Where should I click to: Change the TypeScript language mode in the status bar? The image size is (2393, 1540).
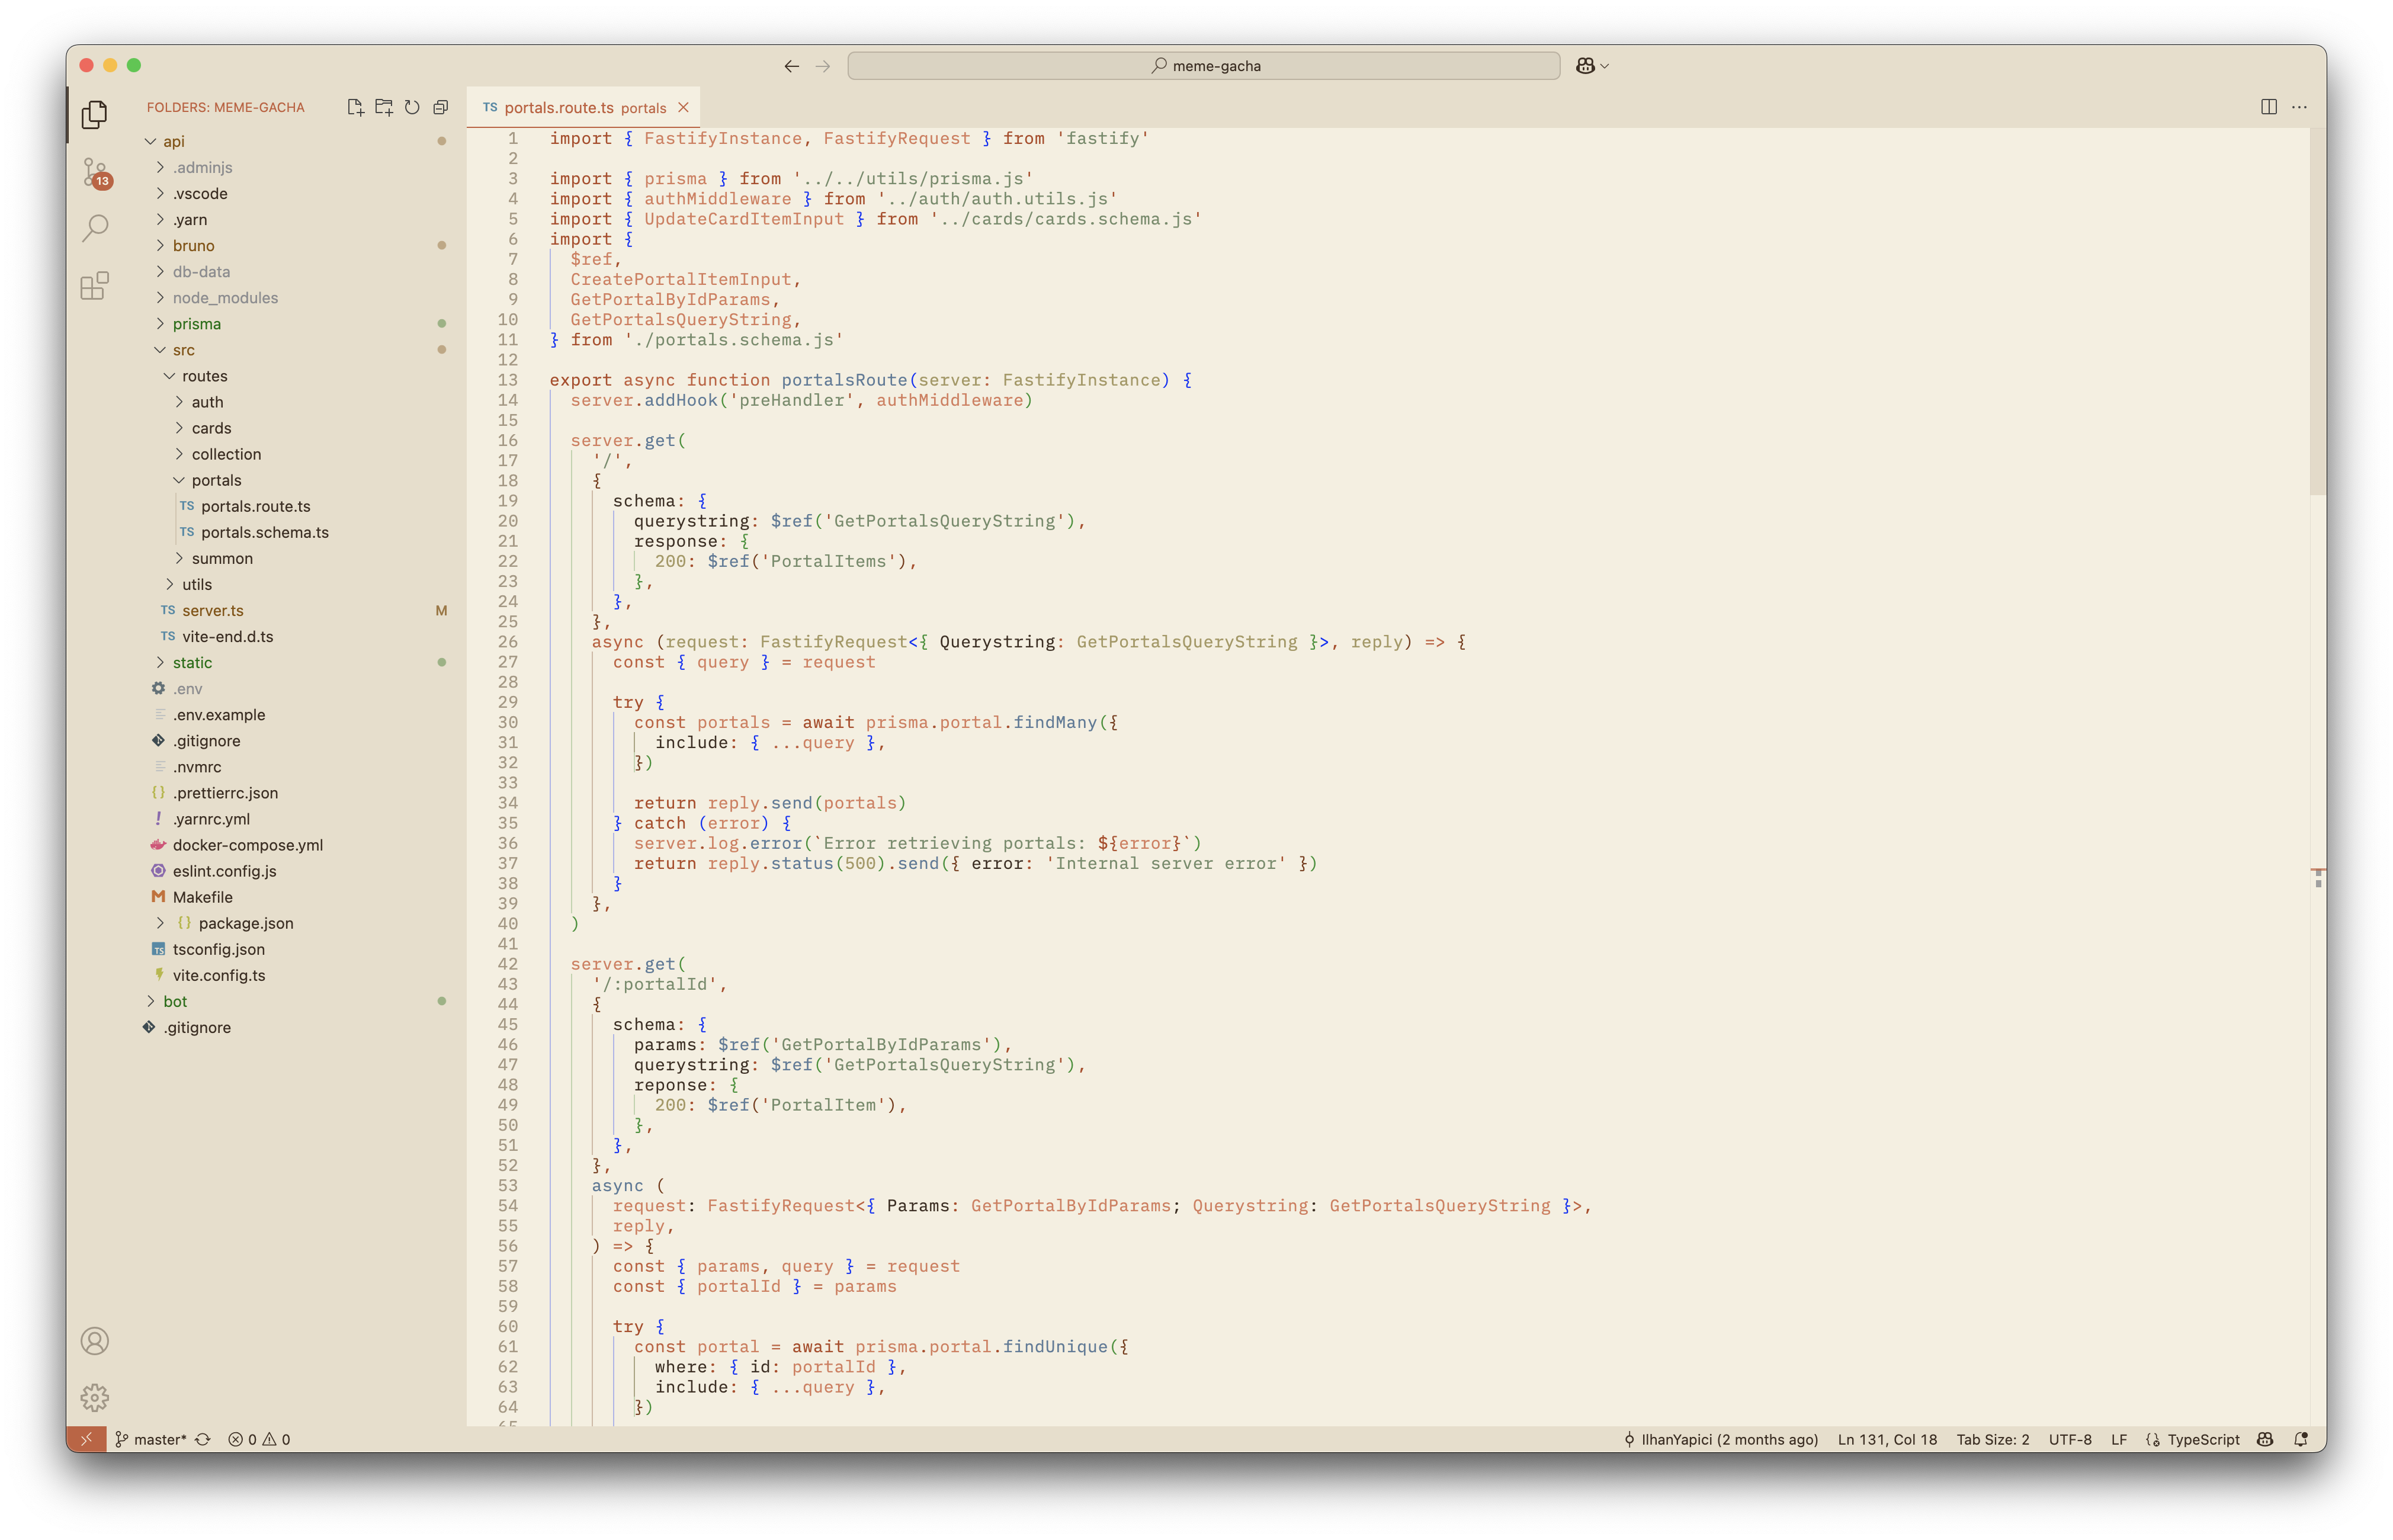click(2203, 1439)
